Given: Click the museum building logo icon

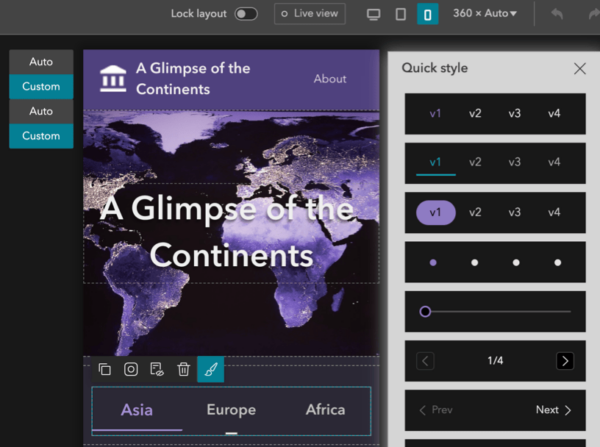Looking at the screenshot, I should (x=113, y=78).
